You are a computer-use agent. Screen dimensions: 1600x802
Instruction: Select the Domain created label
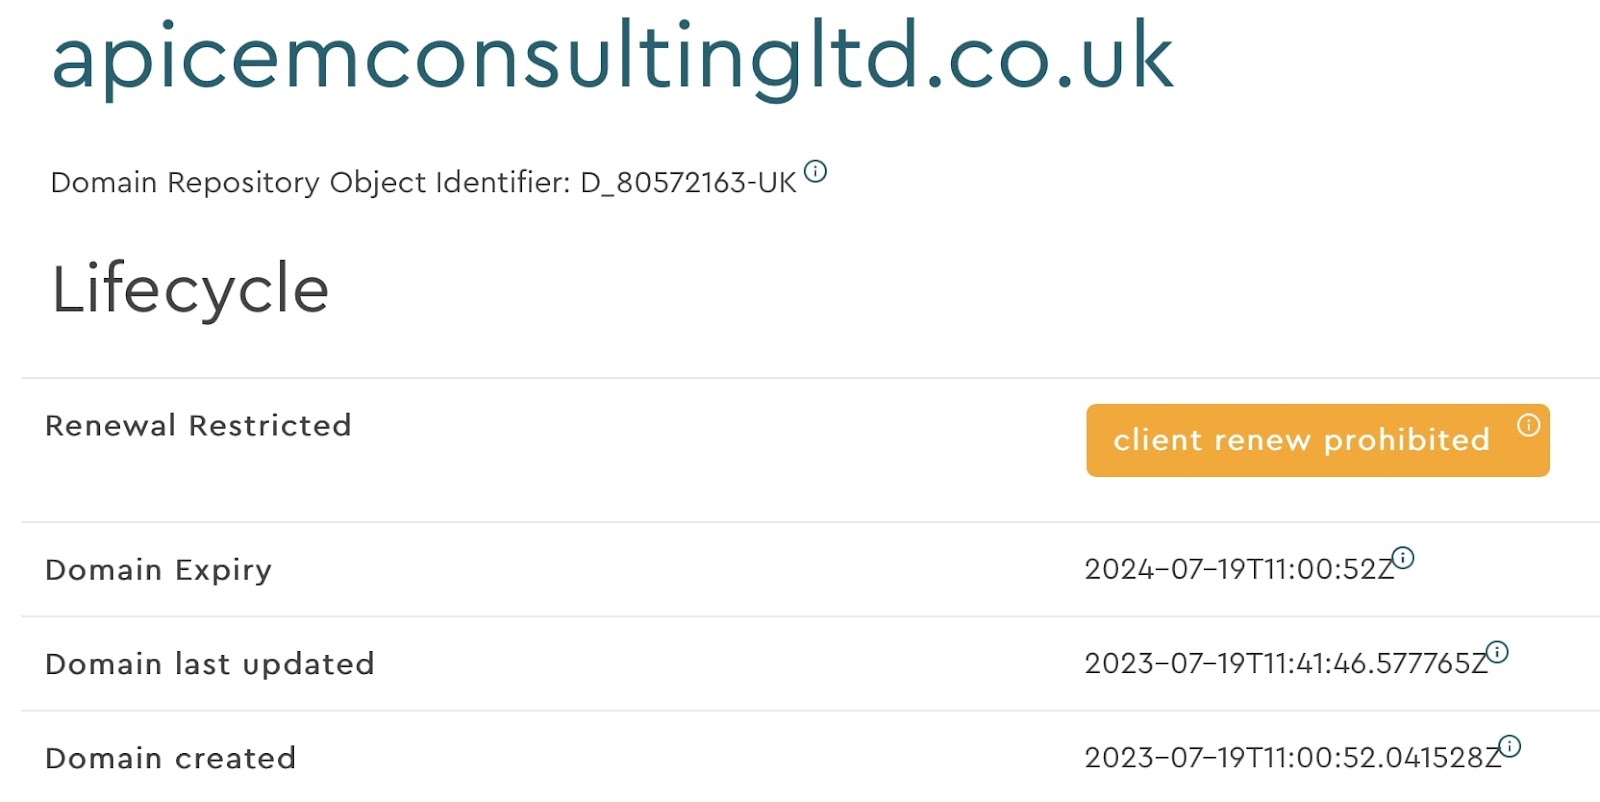pos(171,758)
